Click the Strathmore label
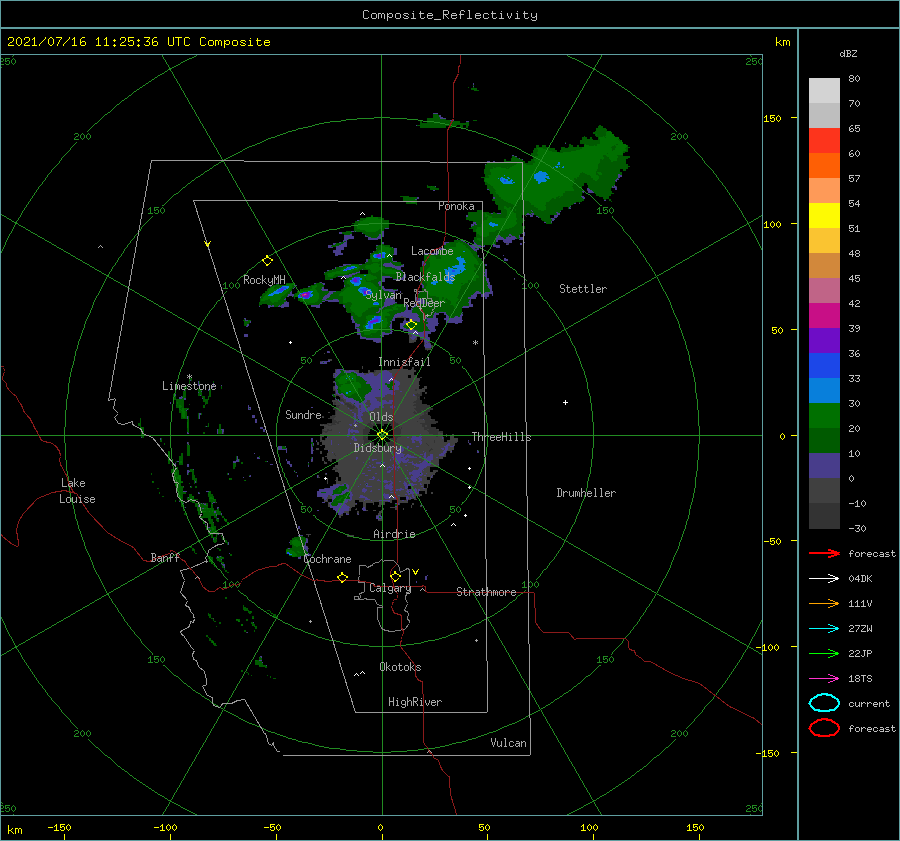This screenshot has height=841, width=900. click(x=486, y=592)
